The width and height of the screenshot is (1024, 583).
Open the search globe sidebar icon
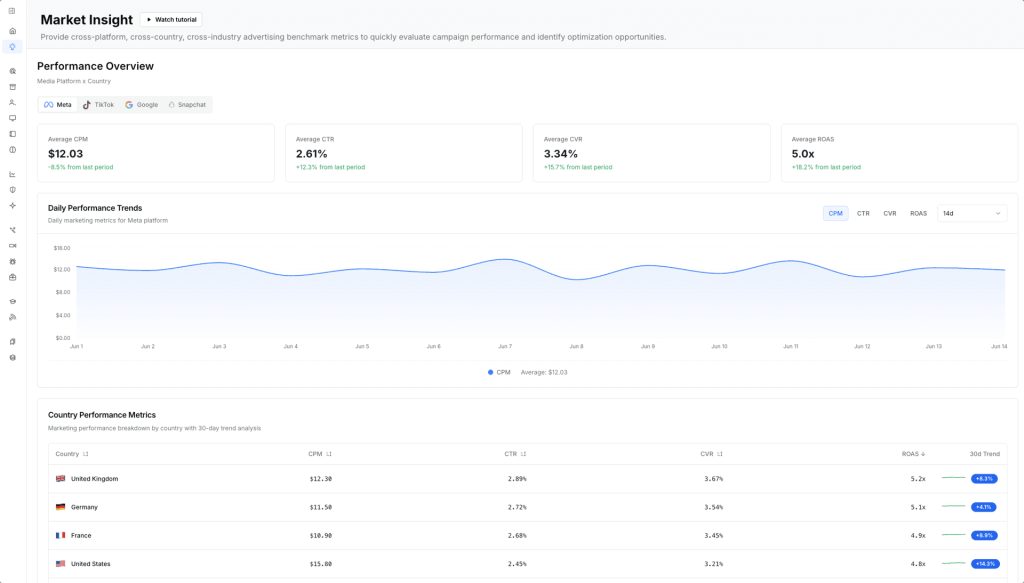pyautogui.click(x=12, y=71)
